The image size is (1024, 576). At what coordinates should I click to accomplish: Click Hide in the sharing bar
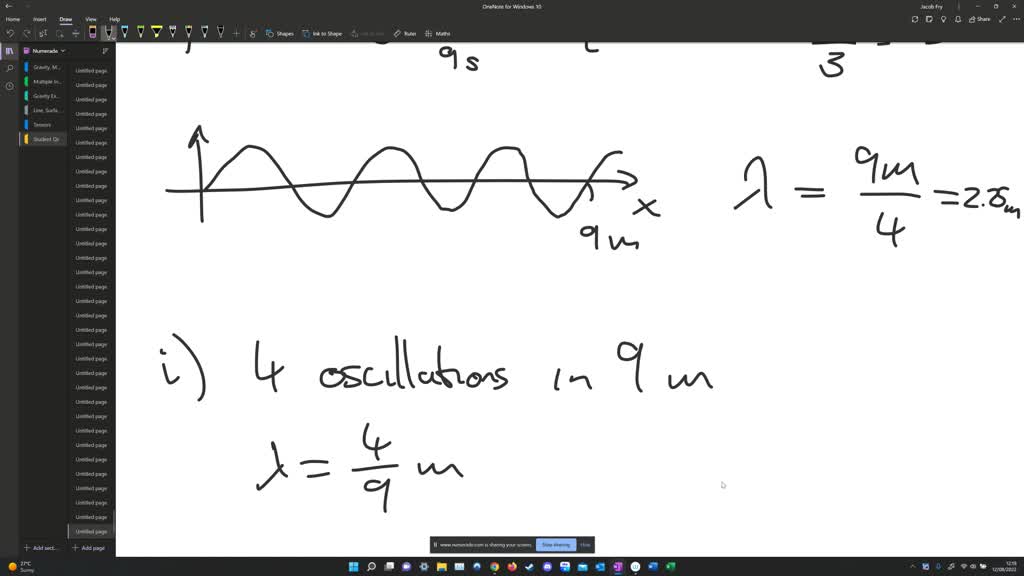pyautogui.click(x=585, y=545)
